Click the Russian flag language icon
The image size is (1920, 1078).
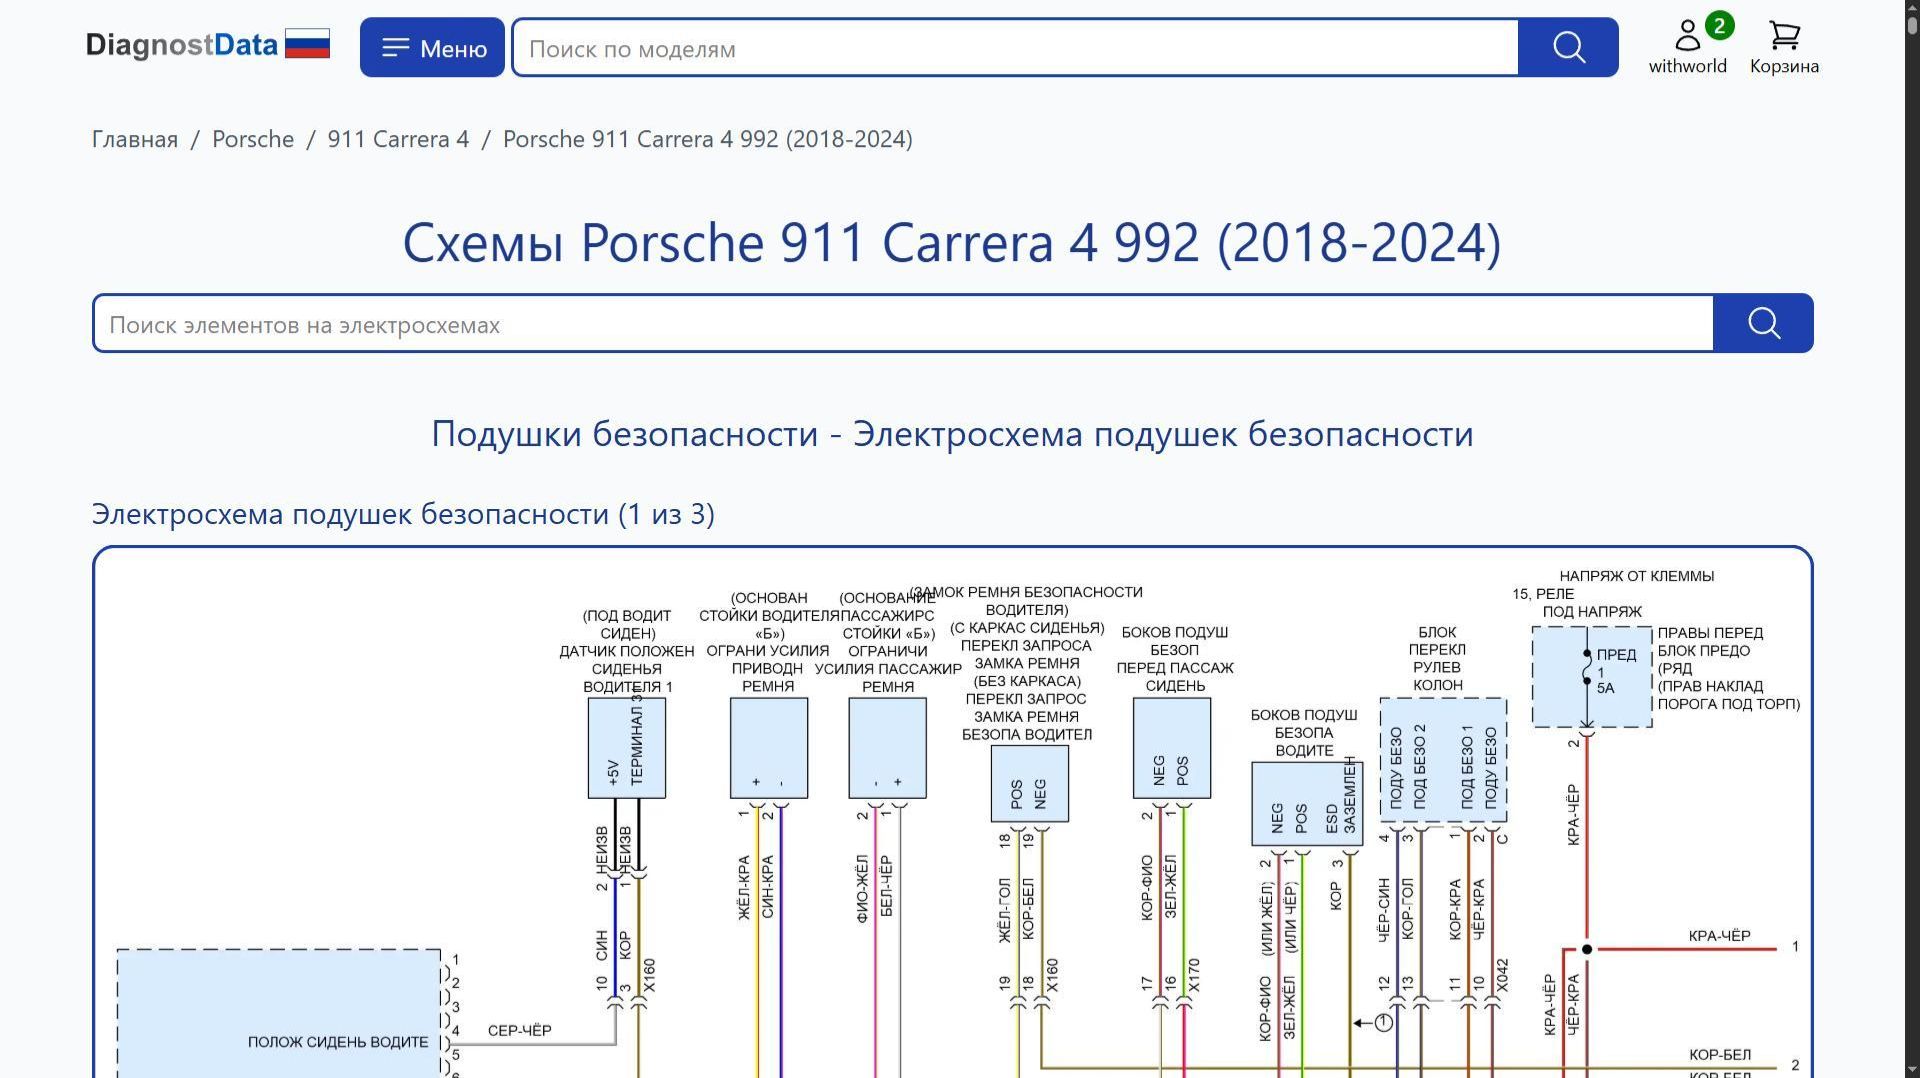point(307,44)
